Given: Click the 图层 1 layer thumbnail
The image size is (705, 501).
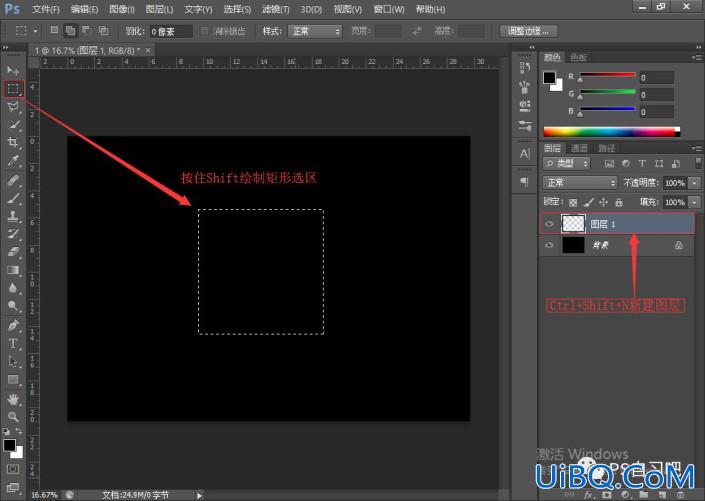Looking at the screenshot, I should coord(573,224).
